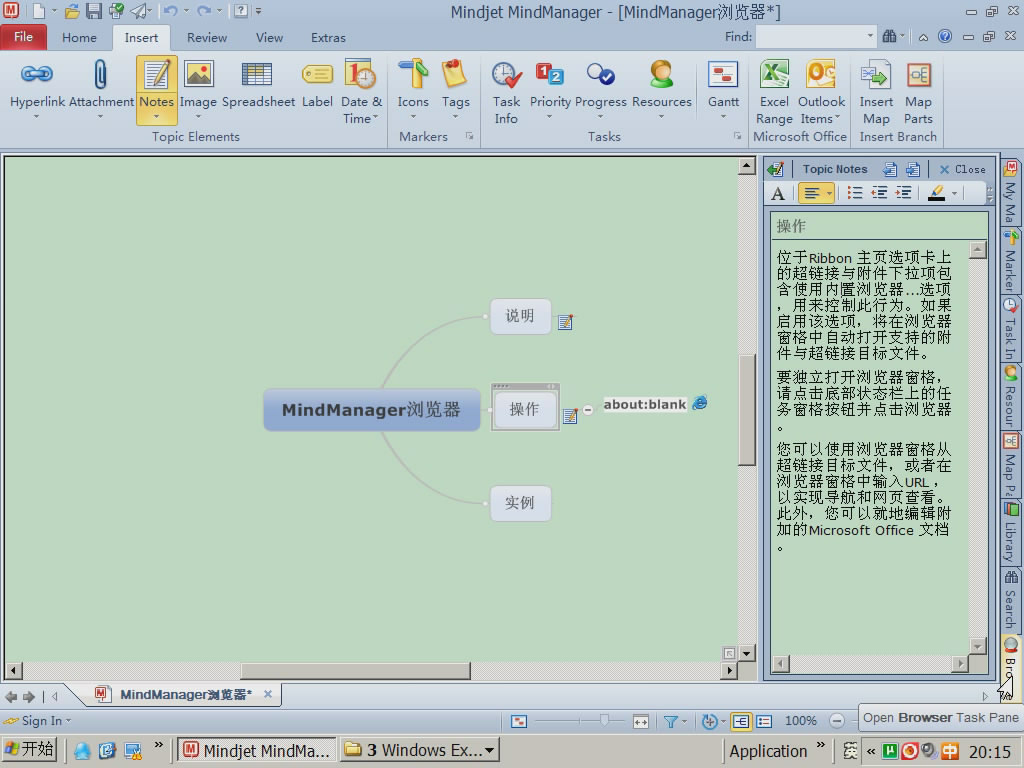Switch to the View ribbon tab
Viewport: 1024px width, 768px height.
point(269,37)
